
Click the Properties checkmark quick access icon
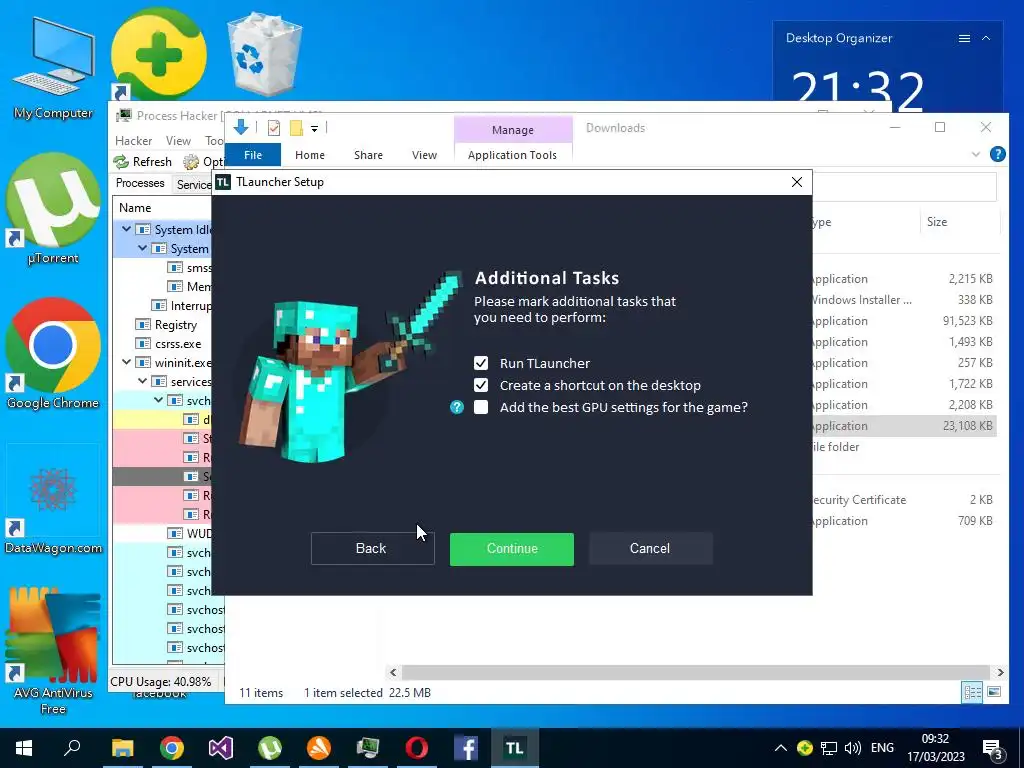point(274,128)
